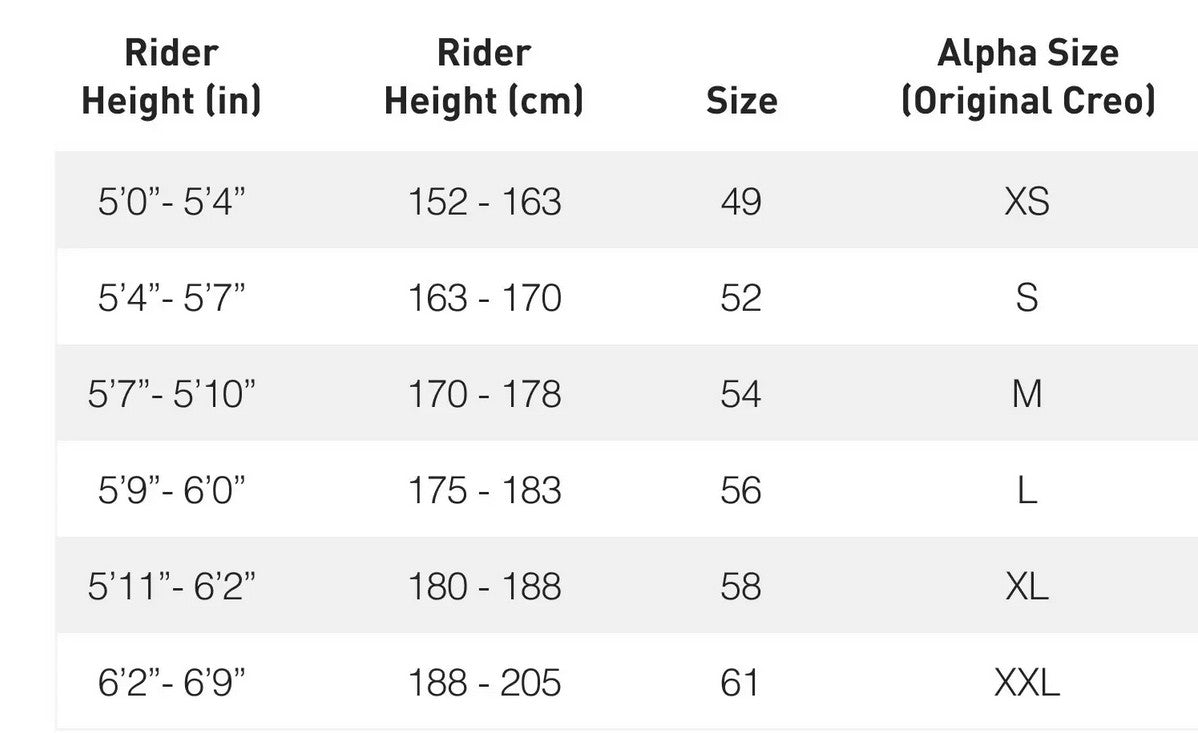
Task: Select the 5'11"- 6'2" height cell
Action: 171,586
